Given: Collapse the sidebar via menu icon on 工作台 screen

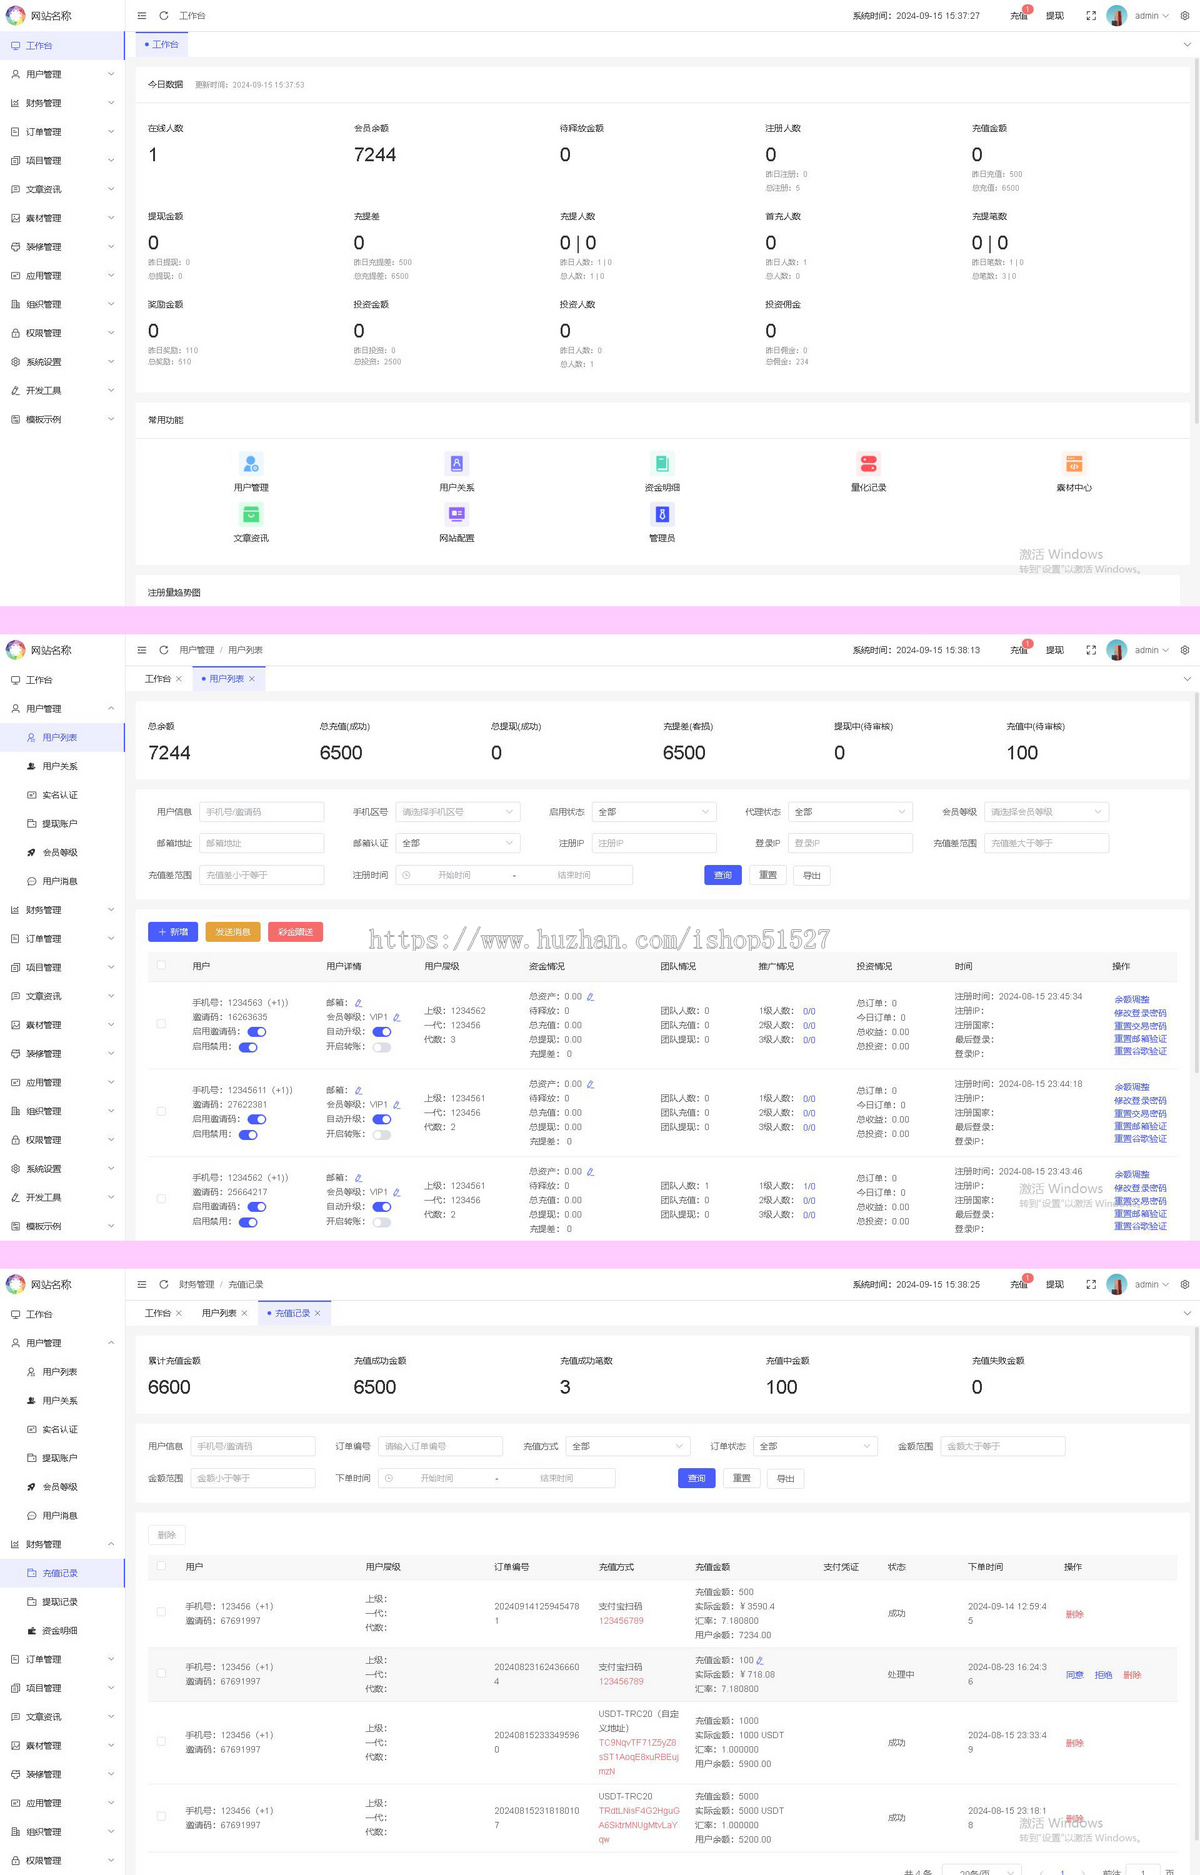Looking at the screenshot, I should pyautogui.click(x=142, y=16).
